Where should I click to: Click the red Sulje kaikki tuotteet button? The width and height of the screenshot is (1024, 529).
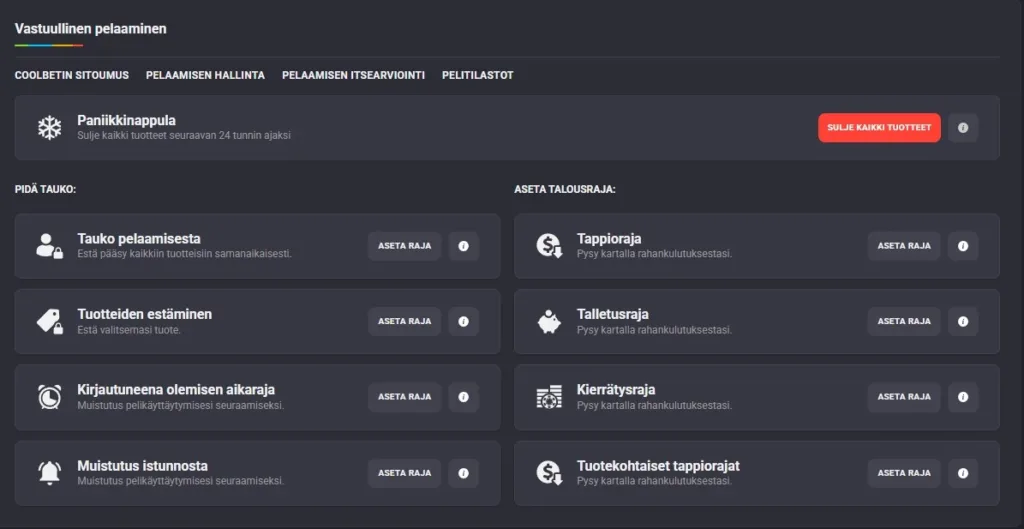[x=879, y=128]
